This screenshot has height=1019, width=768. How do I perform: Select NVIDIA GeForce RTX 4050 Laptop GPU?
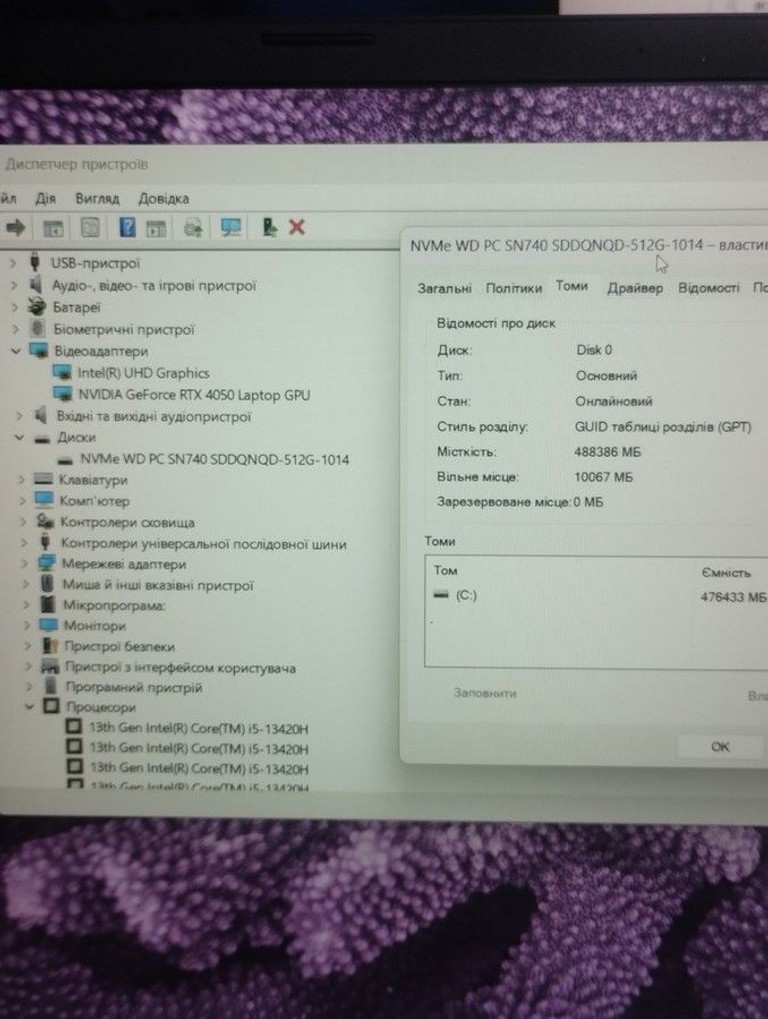pos(194,394)
